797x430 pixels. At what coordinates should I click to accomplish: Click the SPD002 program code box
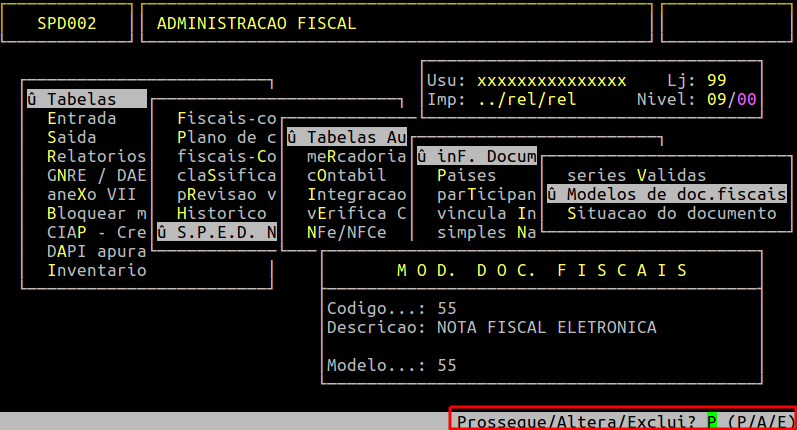(67, 23)
